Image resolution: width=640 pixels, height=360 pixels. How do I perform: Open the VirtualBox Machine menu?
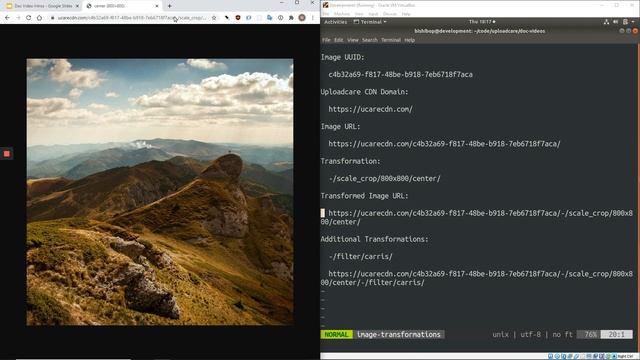[342, 14]
